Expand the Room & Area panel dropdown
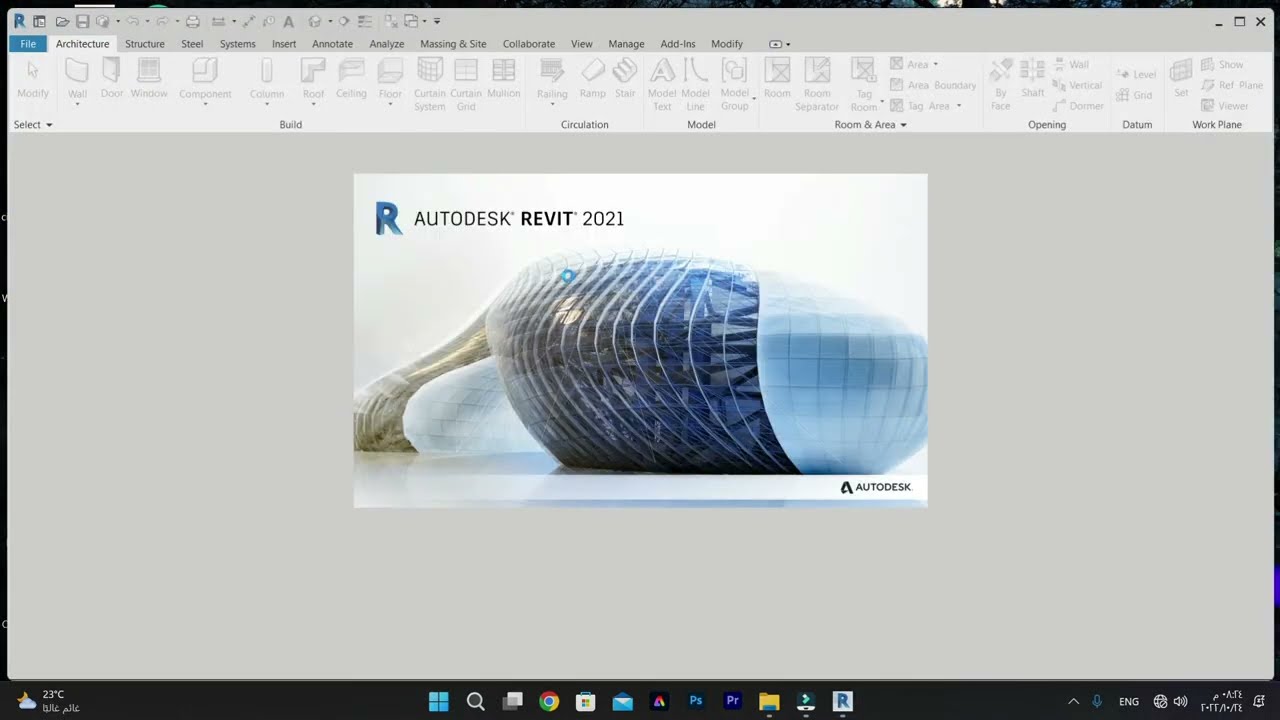 pos(871,125)
